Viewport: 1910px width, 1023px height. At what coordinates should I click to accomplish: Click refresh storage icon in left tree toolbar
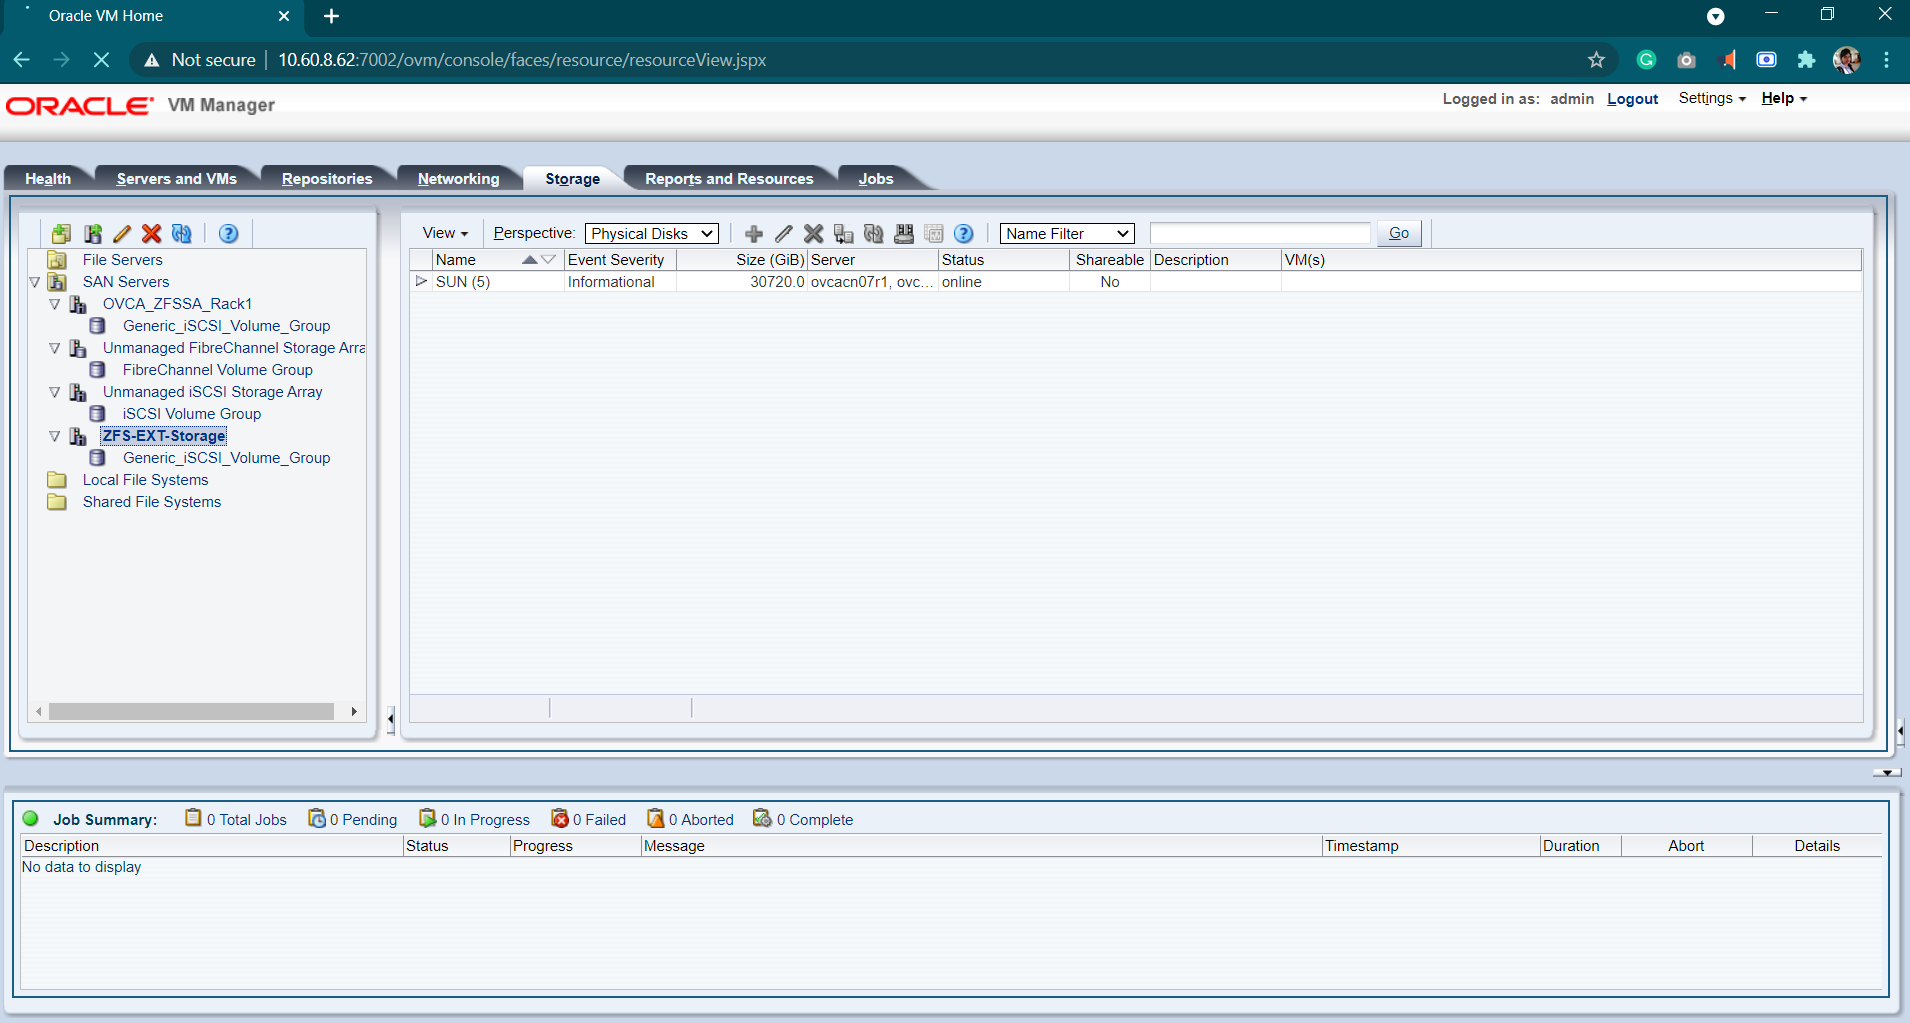pyautogui.click(x=181, y=233)
